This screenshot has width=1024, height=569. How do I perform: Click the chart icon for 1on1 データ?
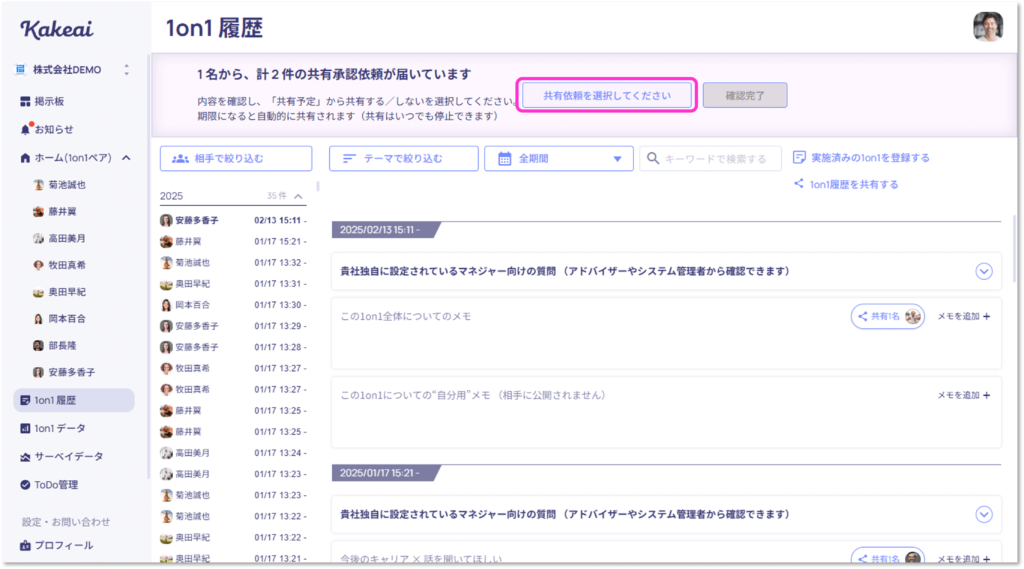[x=25, y=429]
